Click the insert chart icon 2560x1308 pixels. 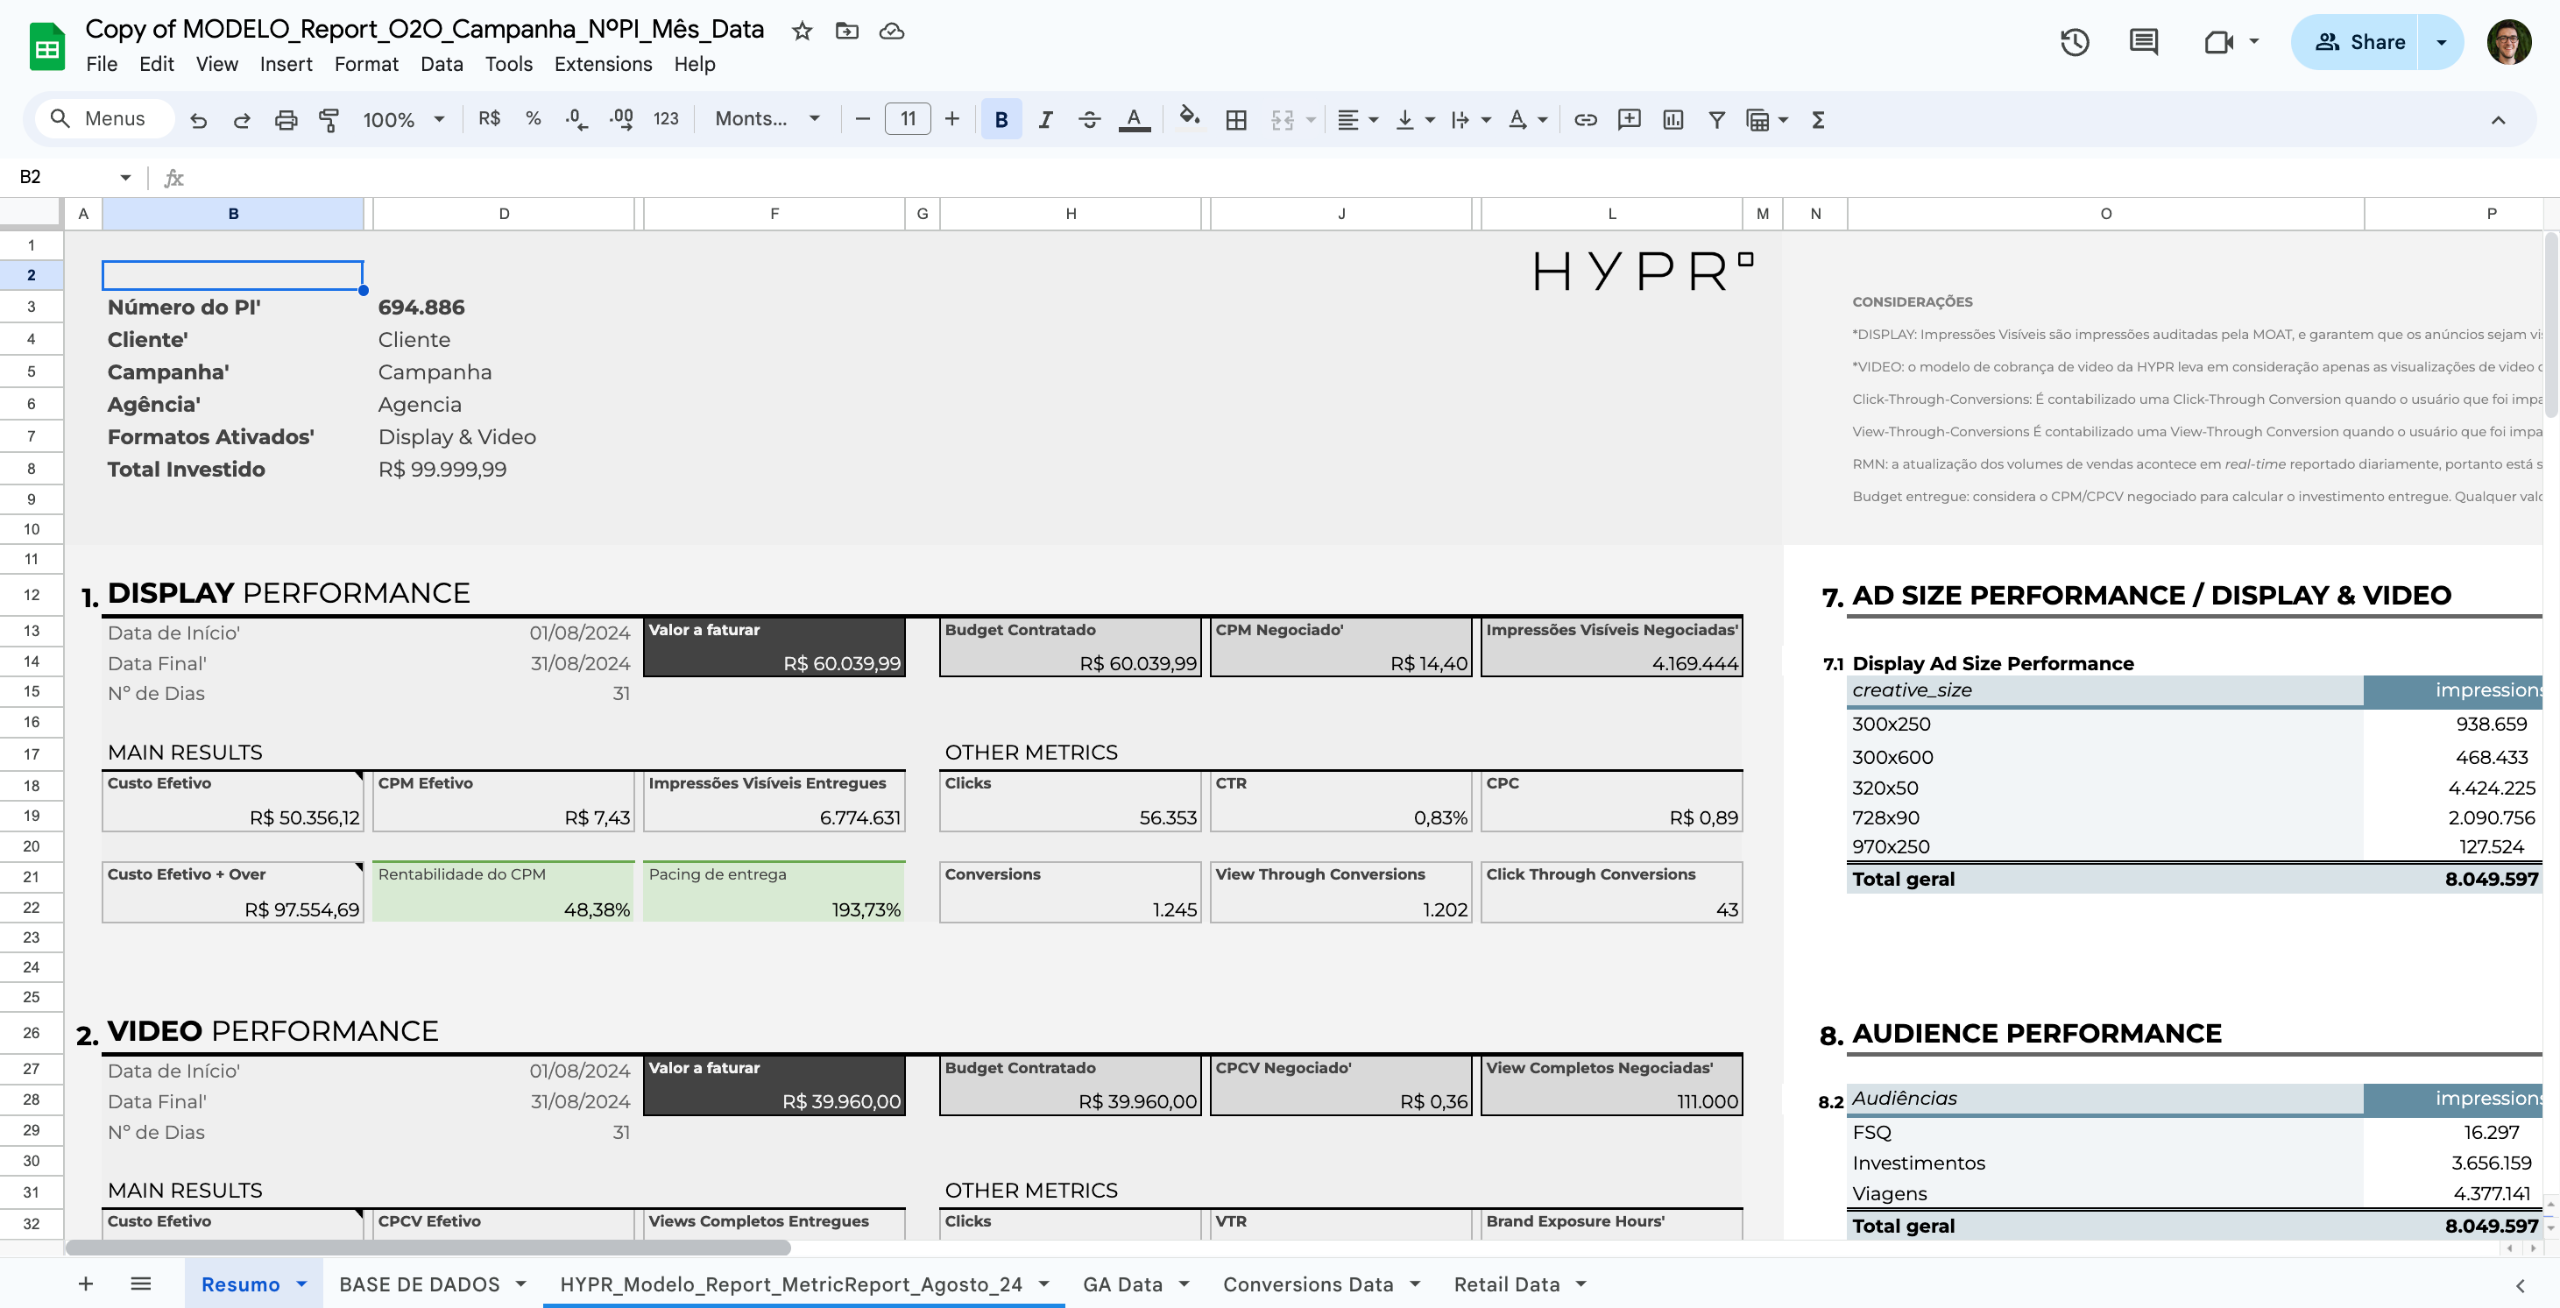pyautogui.click(x=1673, y=120)
